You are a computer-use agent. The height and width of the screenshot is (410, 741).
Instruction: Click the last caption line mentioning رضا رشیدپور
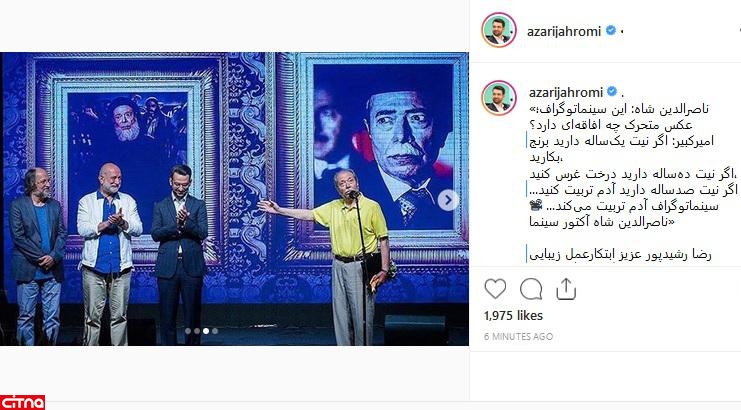tap(620, 255)
